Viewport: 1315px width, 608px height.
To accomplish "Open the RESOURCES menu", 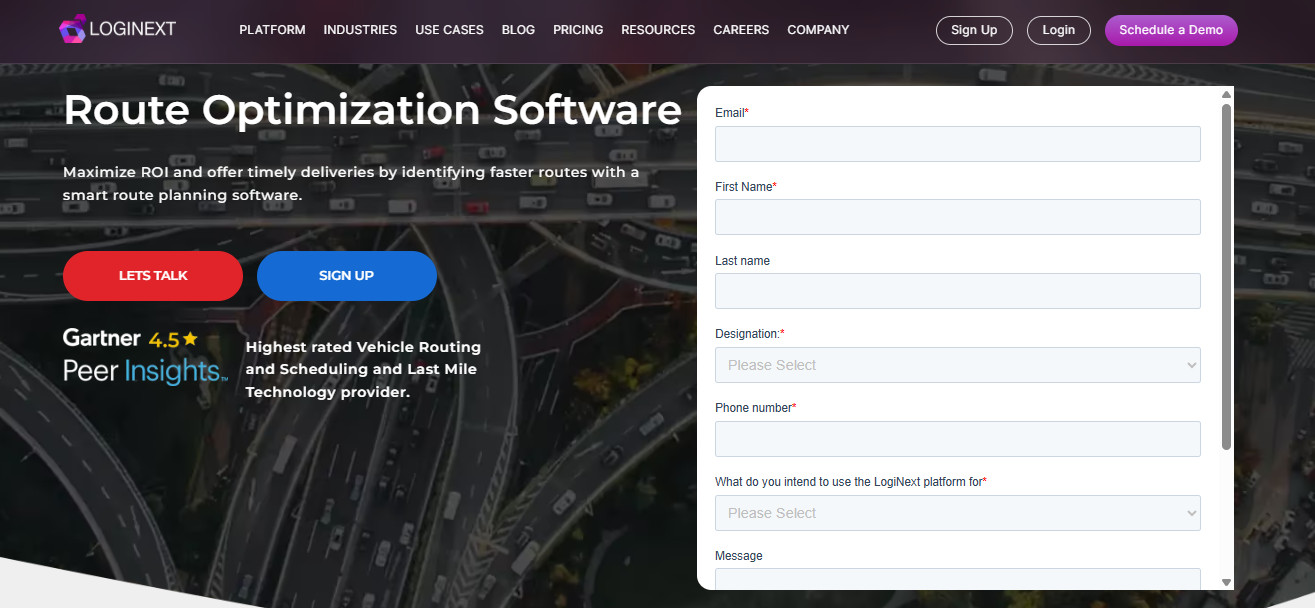I will click(658, 30).
